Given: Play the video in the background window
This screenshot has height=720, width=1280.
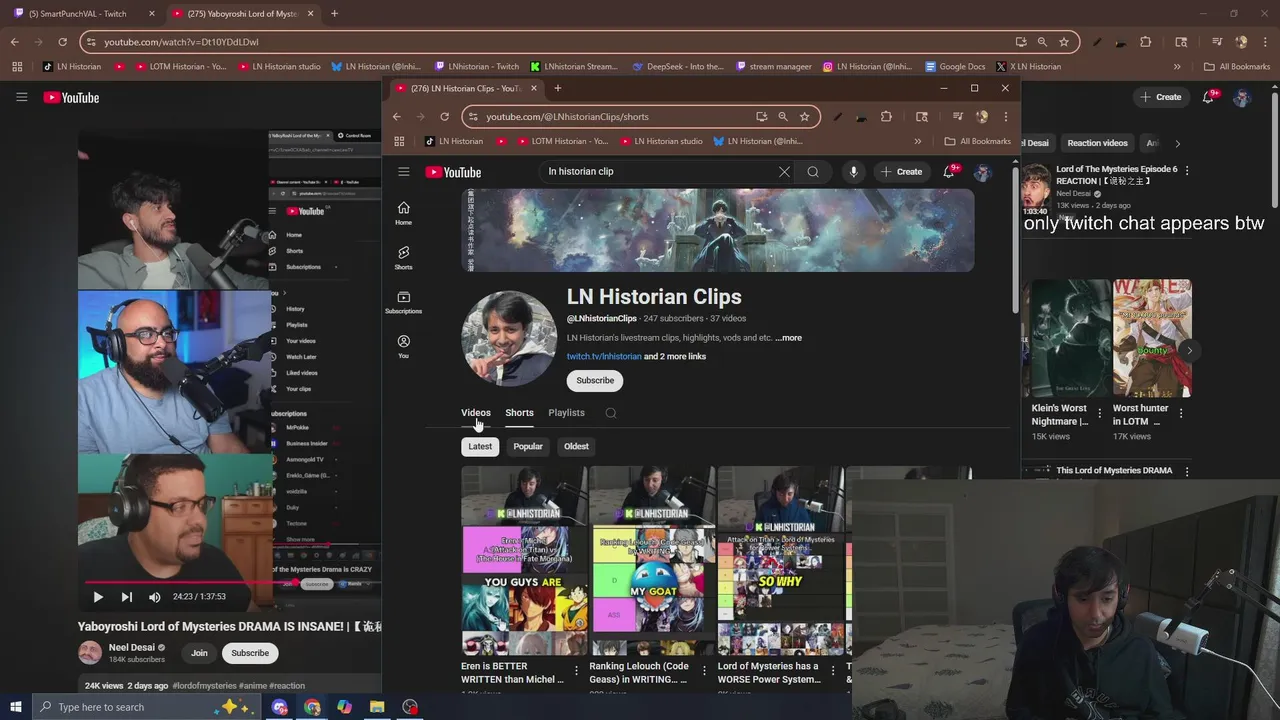Looking at the screenshot, I should tap(98, 597).
